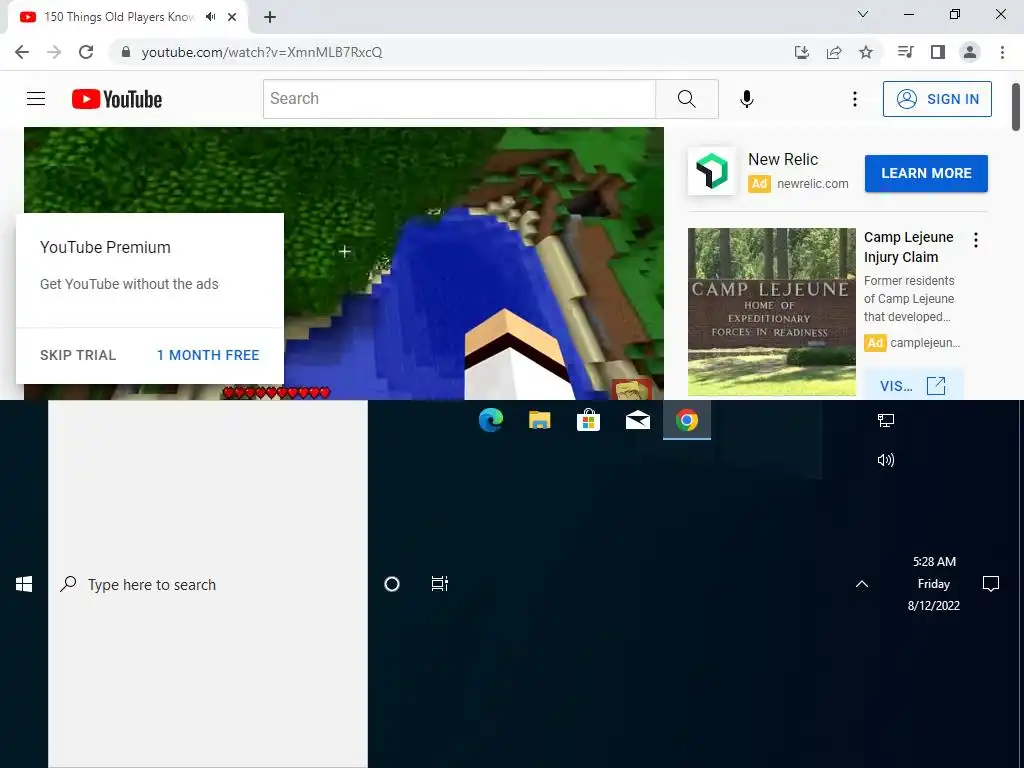Click the address bar URL
This screenshot has width=1024, height=768.
tap(262, 52)
